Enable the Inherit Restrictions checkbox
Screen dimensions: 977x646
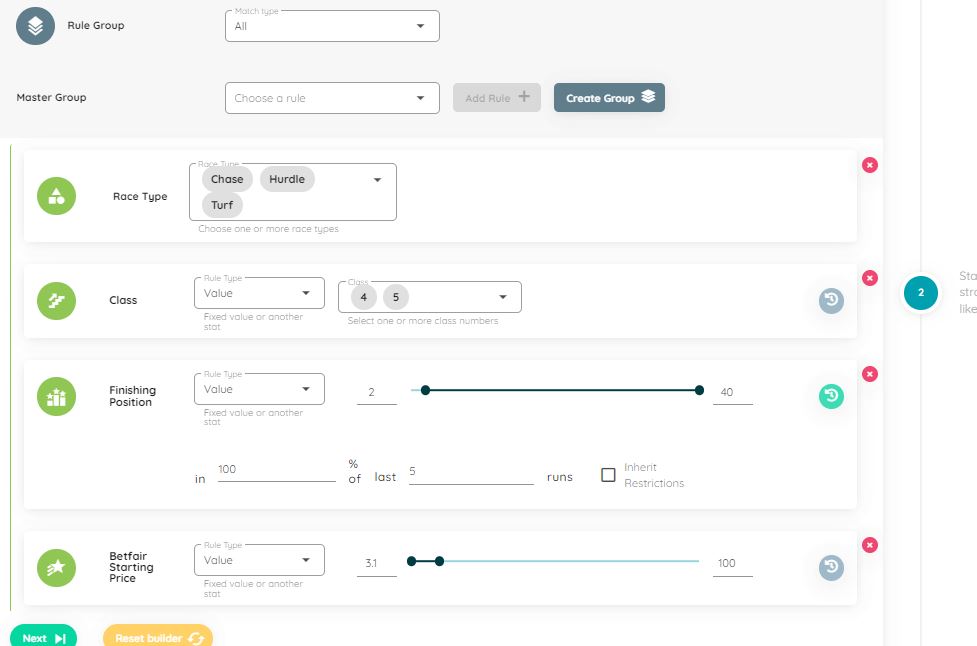(608, 475)
